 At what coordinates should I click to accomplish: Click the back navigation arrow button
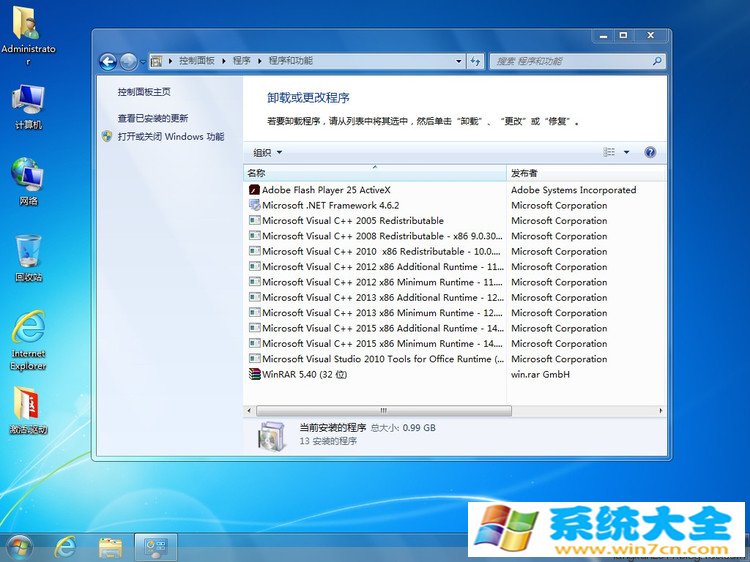[108, 62]
